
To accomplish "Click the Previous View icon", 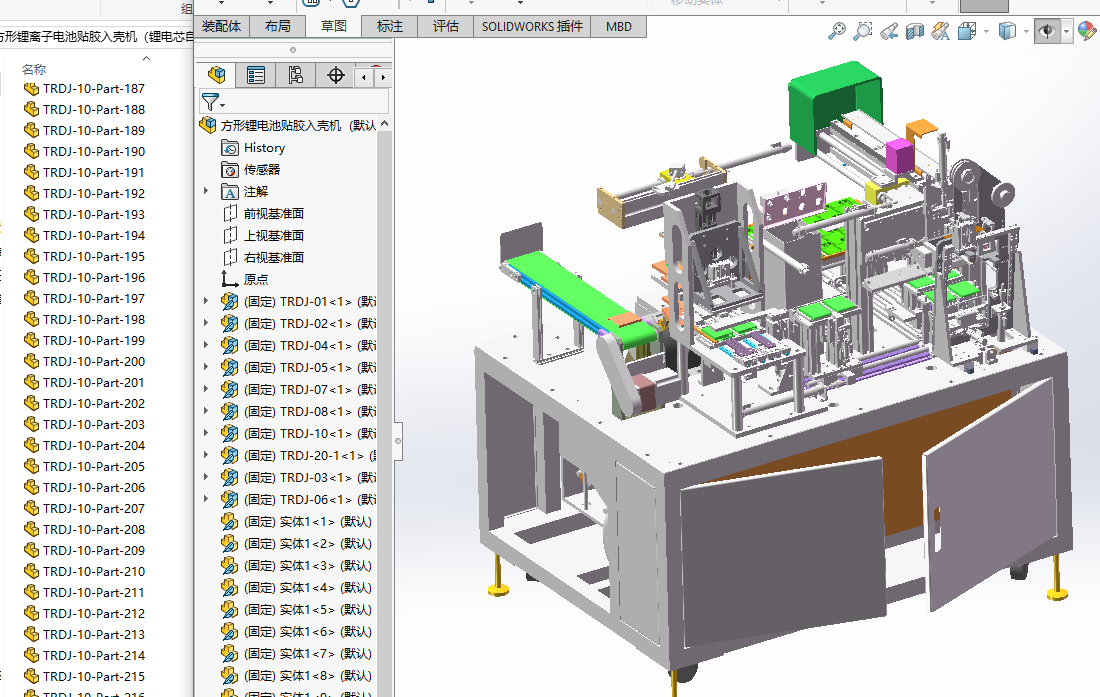I will coord(889,32).
